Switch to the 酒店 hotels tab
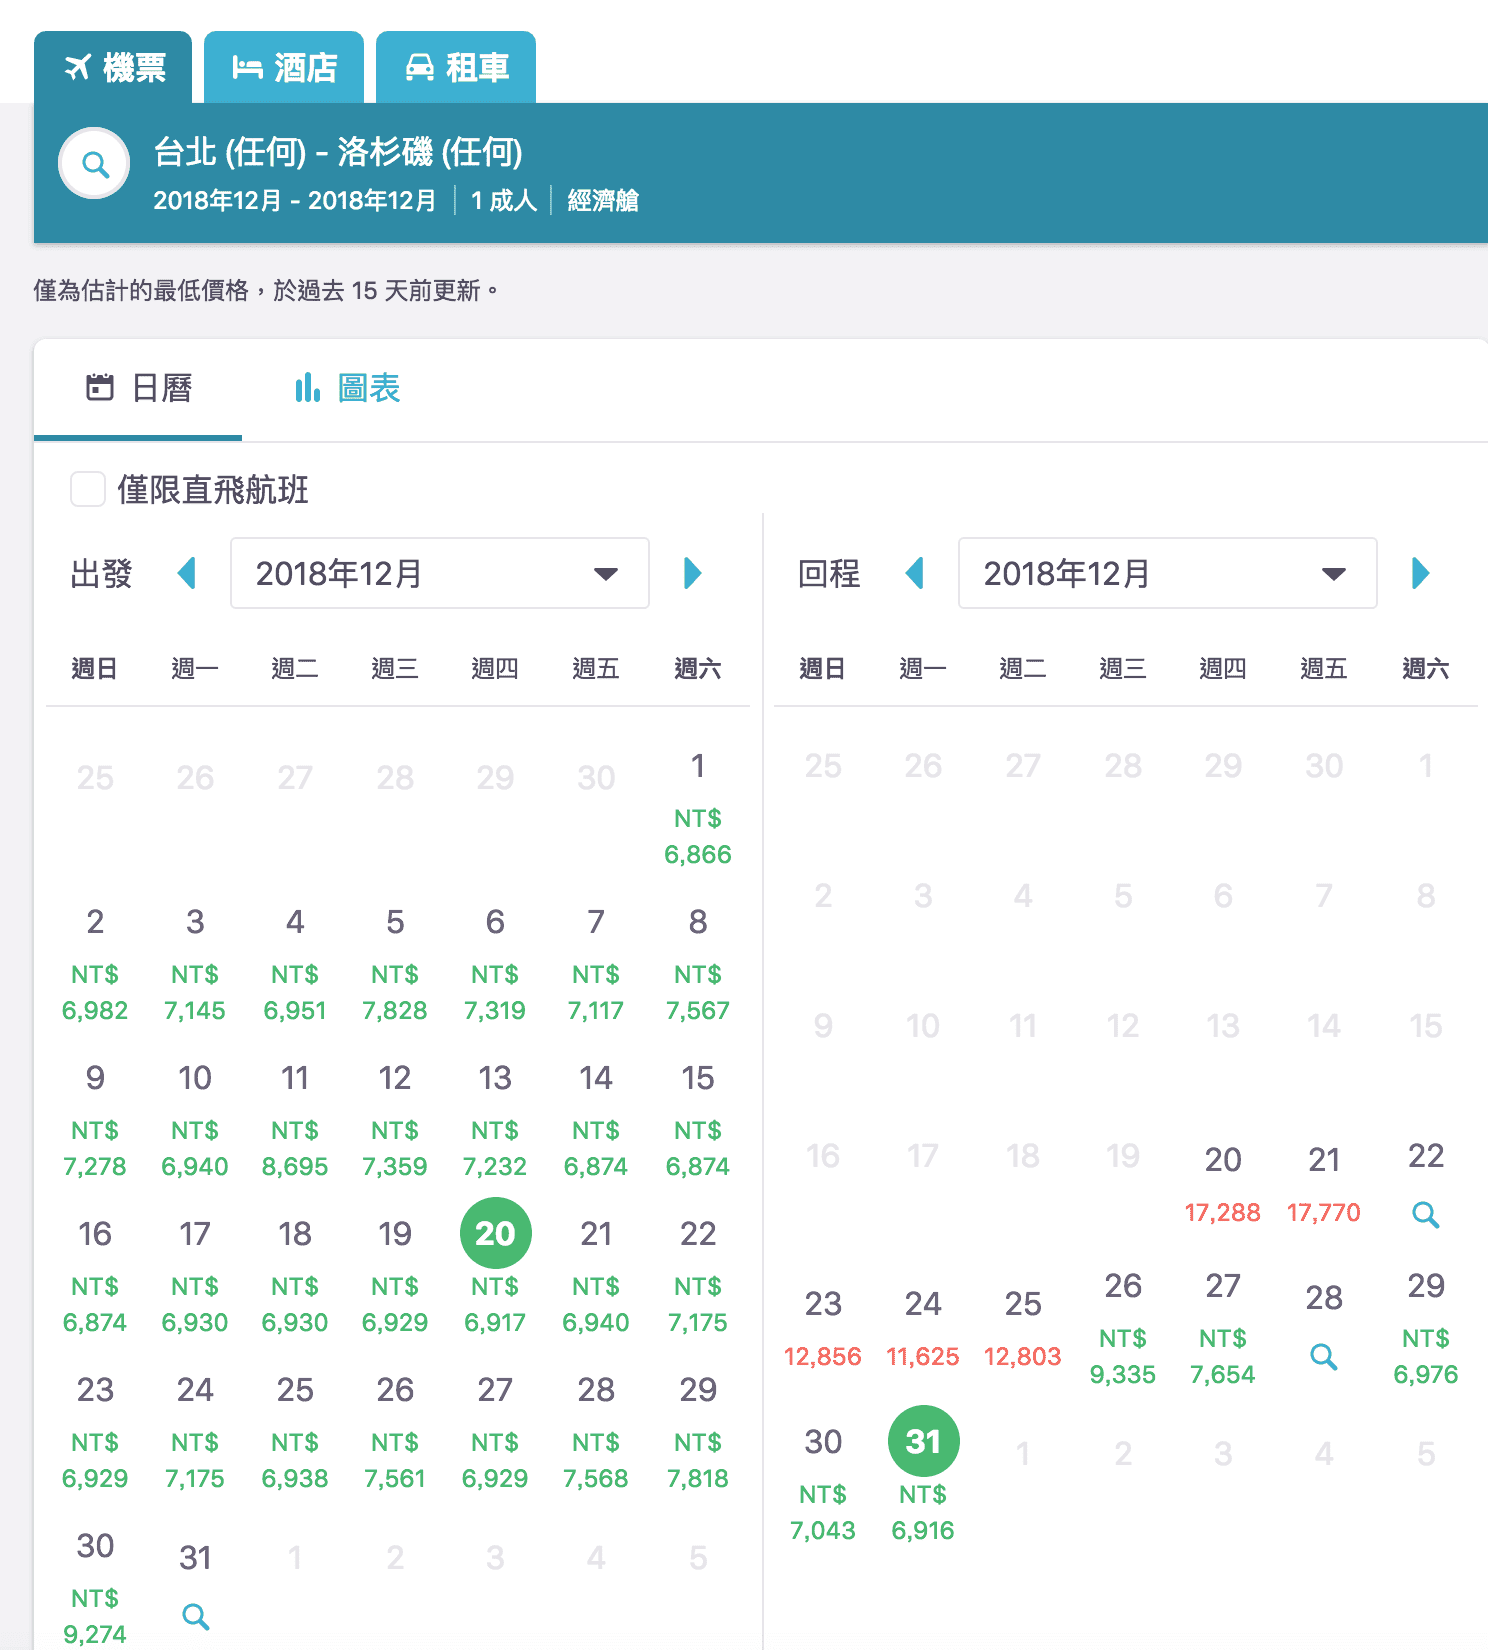 click(284, 67)
